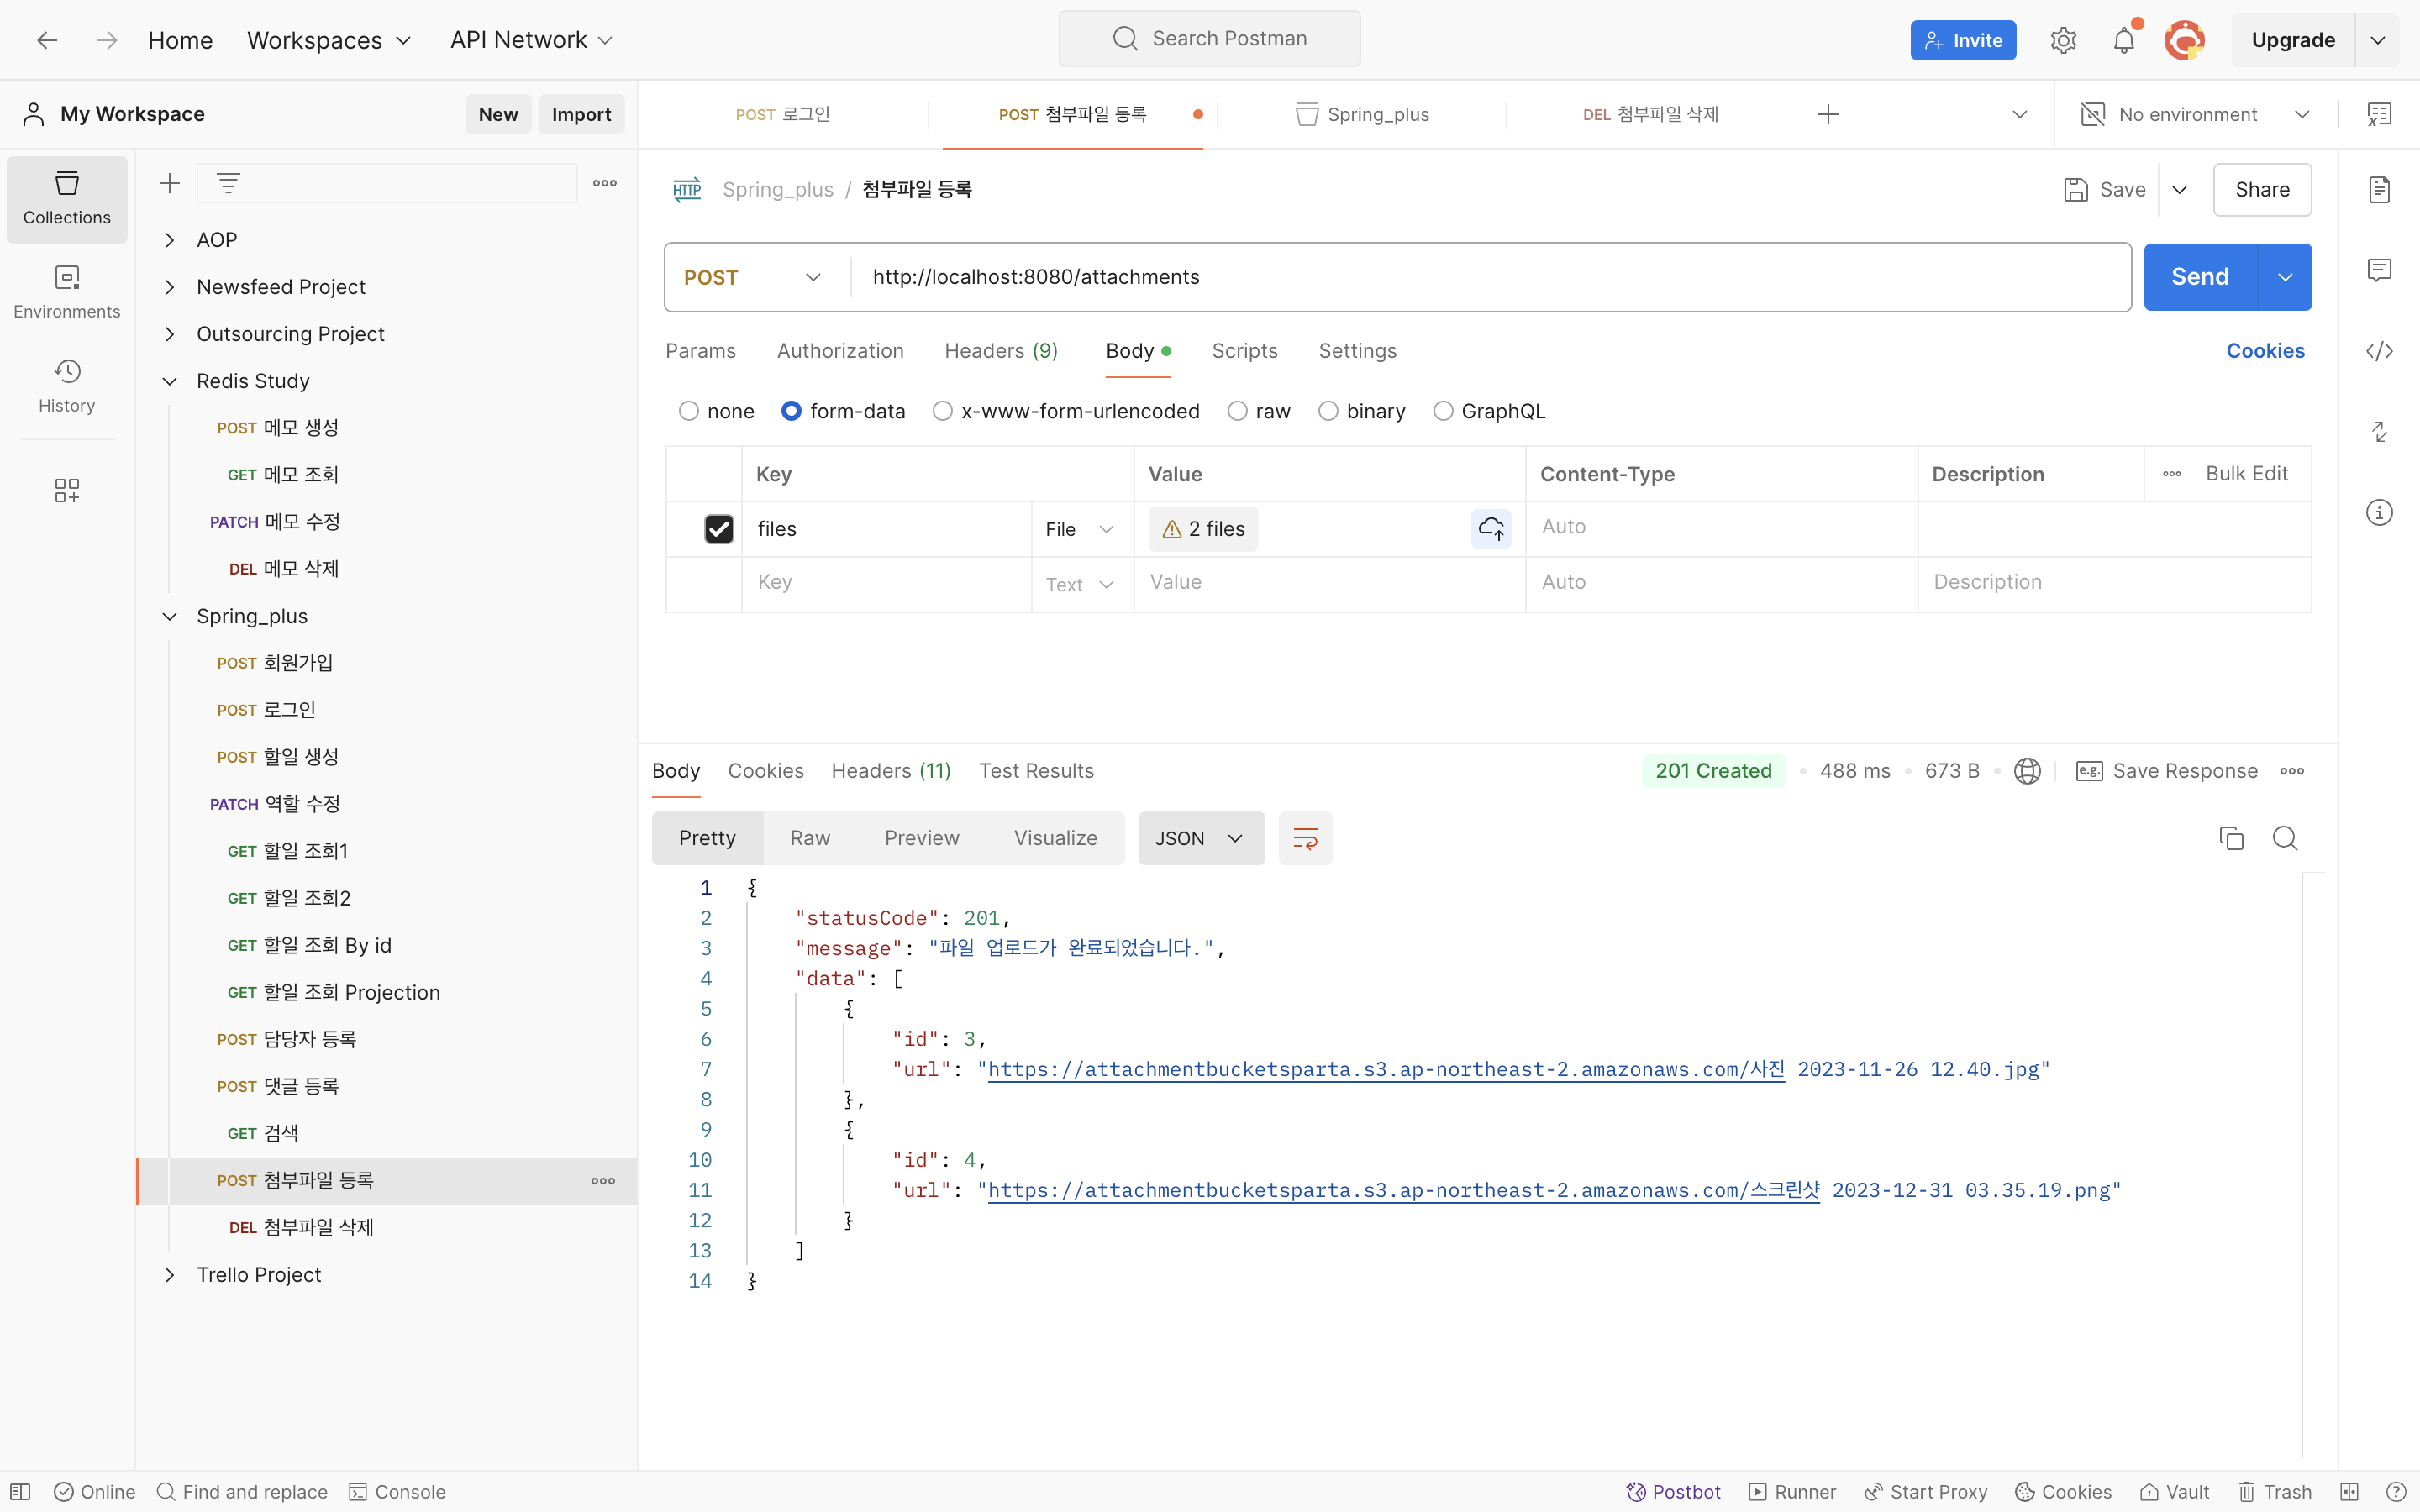Open response options three-dot menu
Screen dimensions: 2420x1512
2292,771
